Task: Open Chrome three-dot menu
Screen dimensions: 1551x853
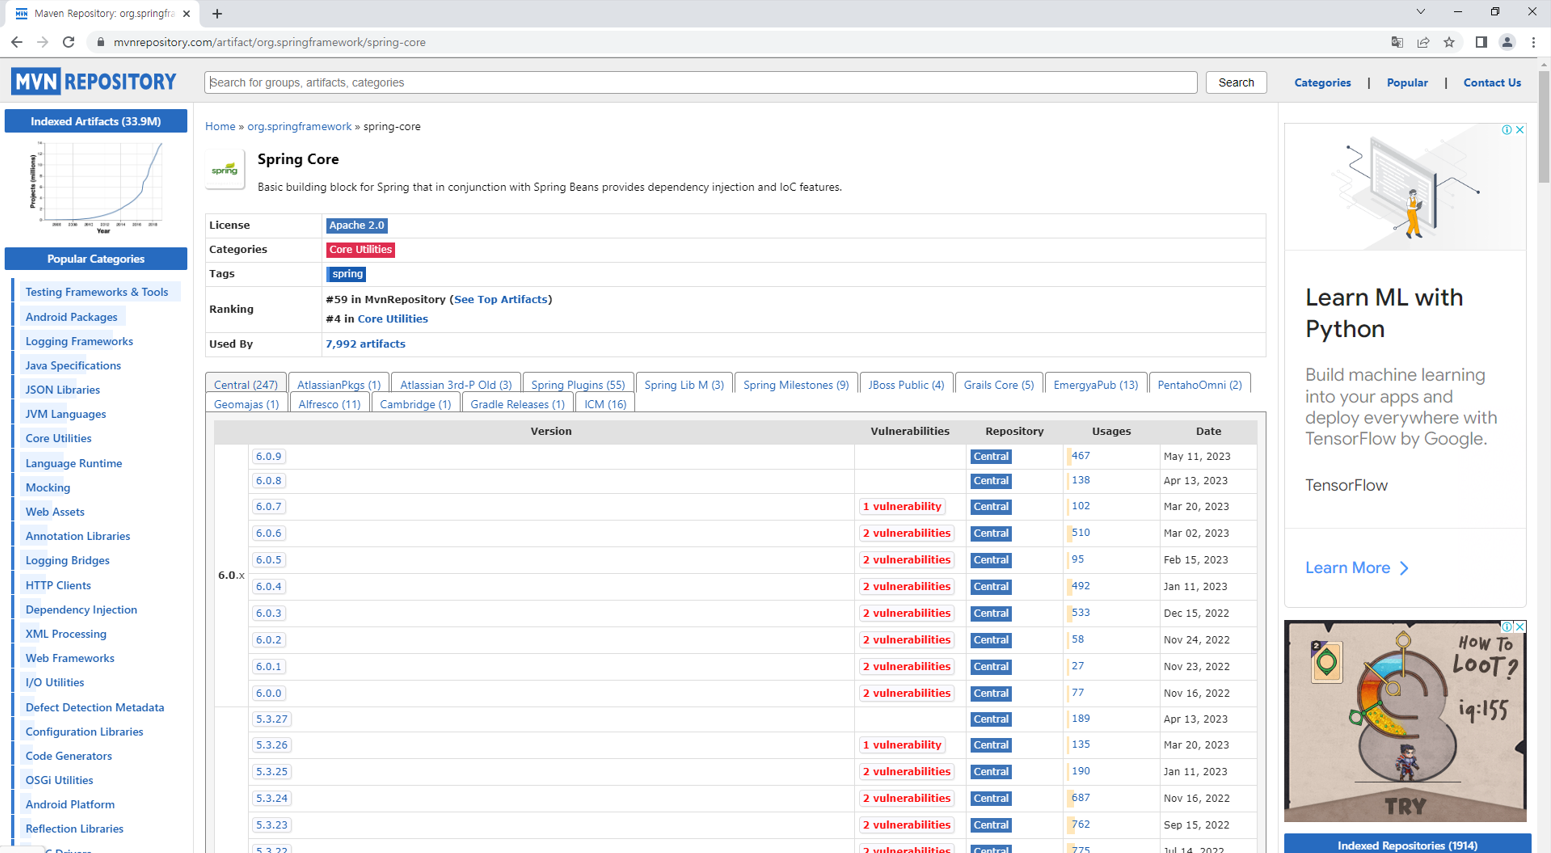Action: [x=1533, y=42]
